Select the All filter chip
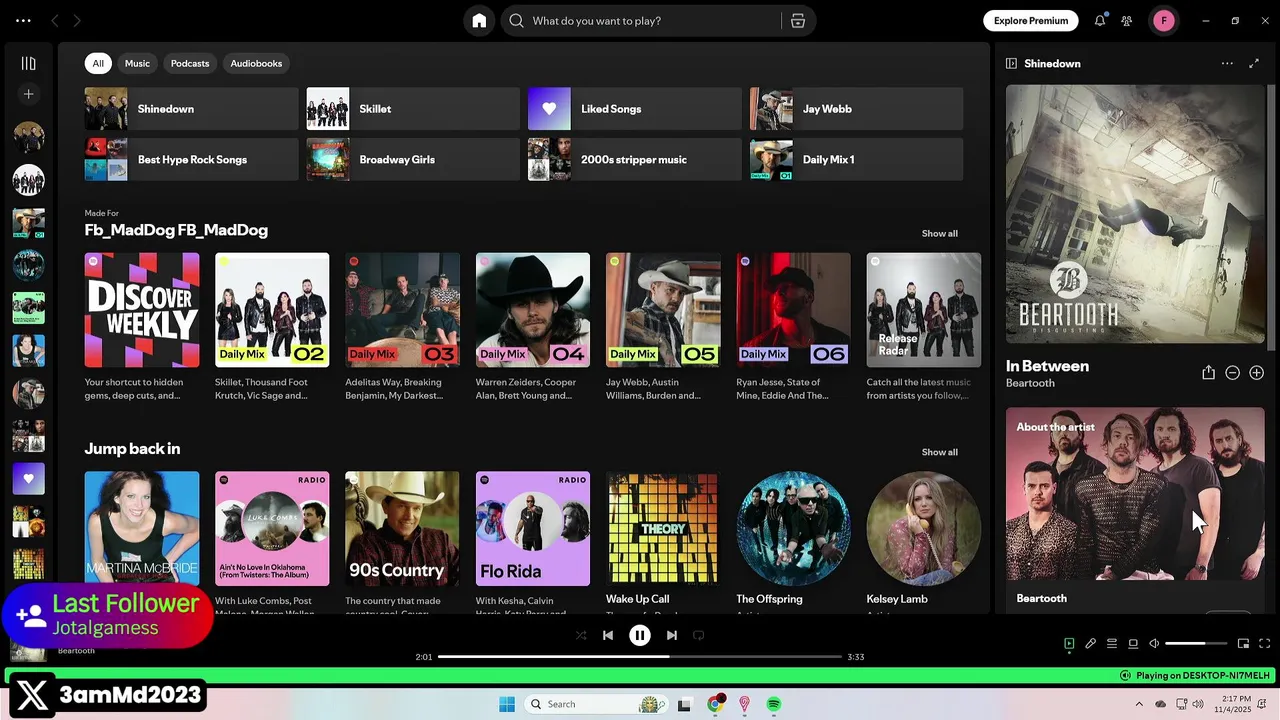The width and height of the screenshot is (1280, 720). click(x=98, y=63)
